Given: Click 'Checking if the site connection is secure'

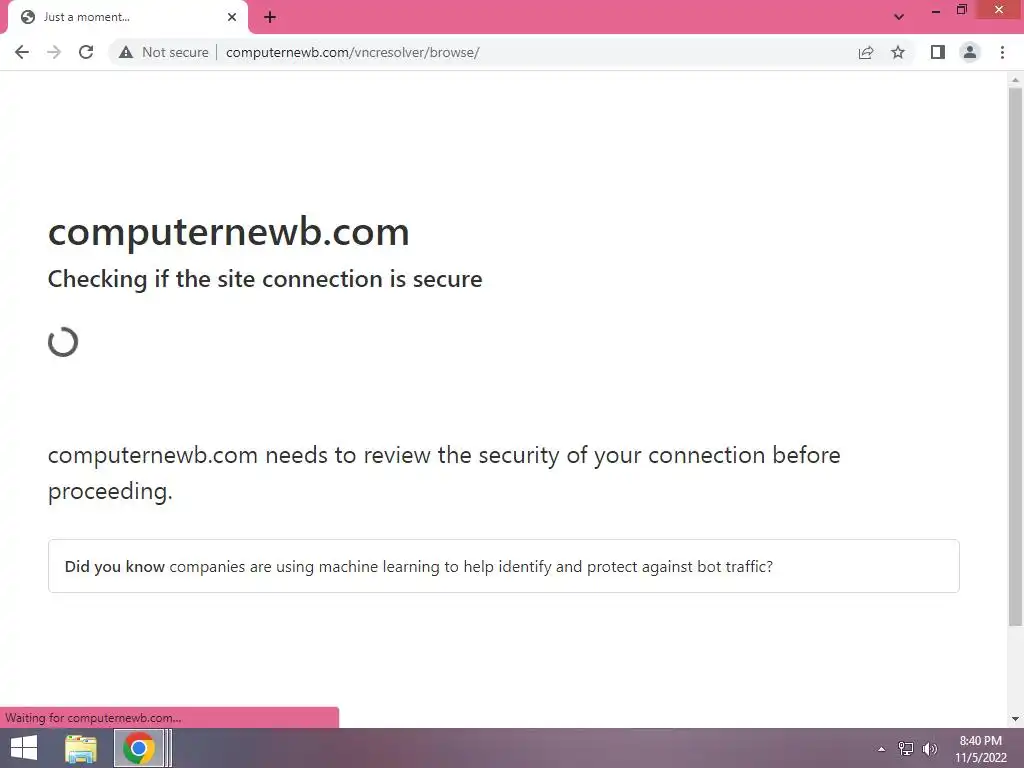Looking at the screenshot, I should pos(265,279).
